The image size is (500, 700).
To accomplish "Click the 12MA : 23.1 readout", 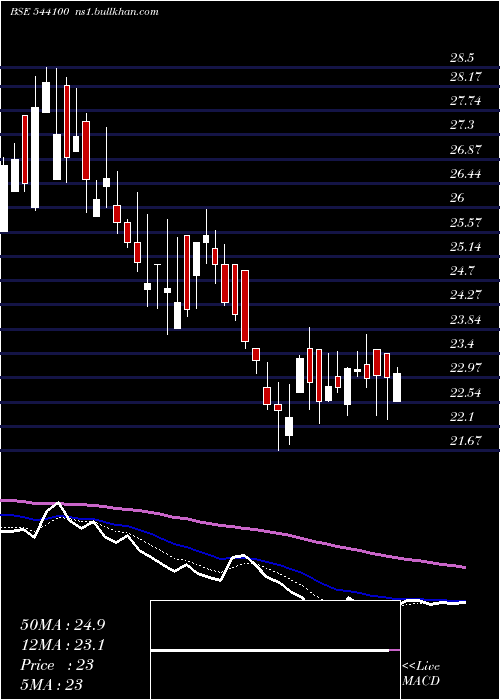I will (62, 645).
